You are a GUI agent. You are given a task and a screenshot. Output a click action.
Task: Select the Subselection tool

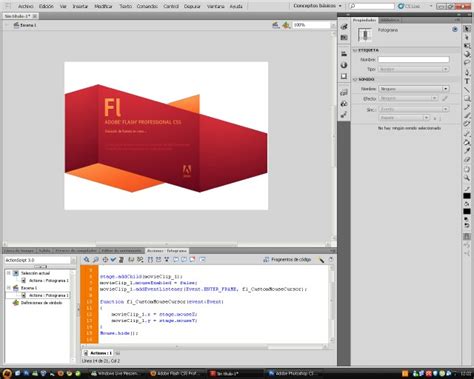(467, 38)
